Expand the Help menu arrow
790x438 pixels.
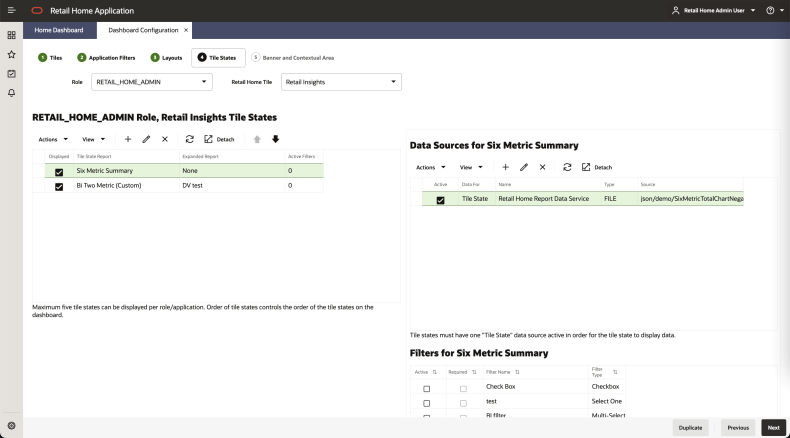782,11
